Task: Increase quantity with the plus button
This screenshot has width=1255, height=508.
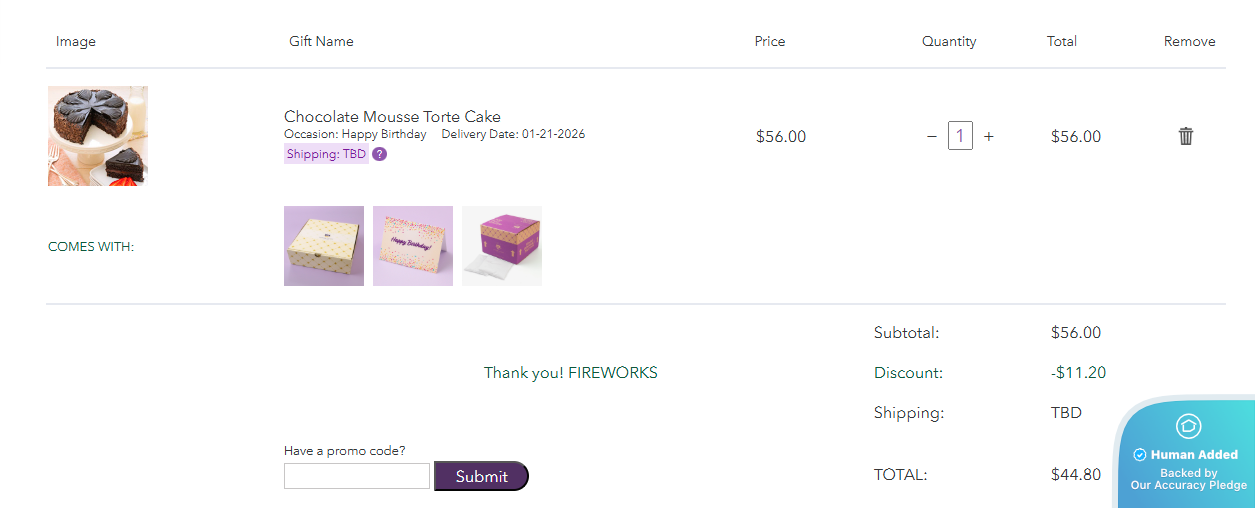Action: coord(989,136)
